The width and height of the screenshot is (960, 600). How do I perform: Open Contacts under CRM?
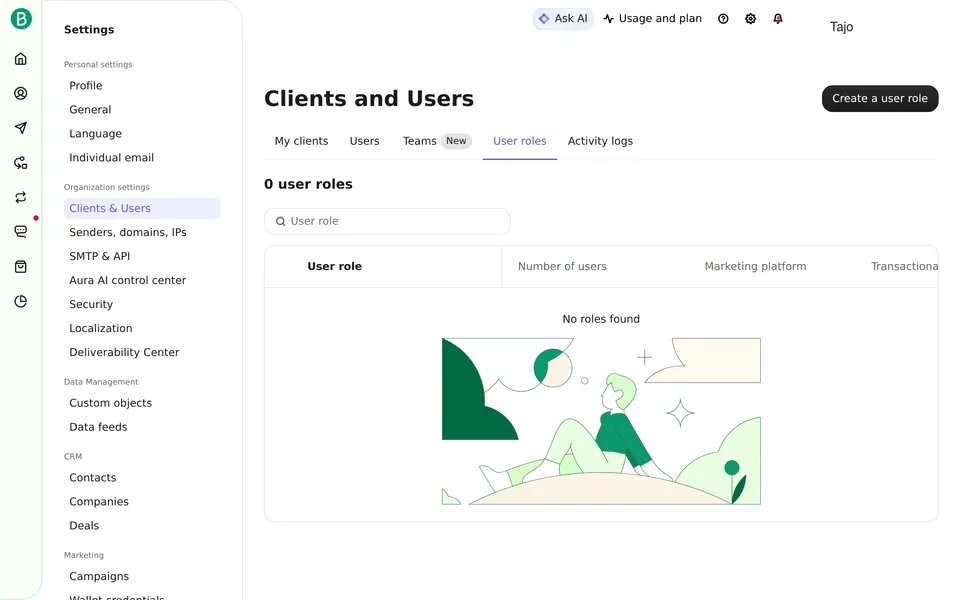(x=92, y=478)
